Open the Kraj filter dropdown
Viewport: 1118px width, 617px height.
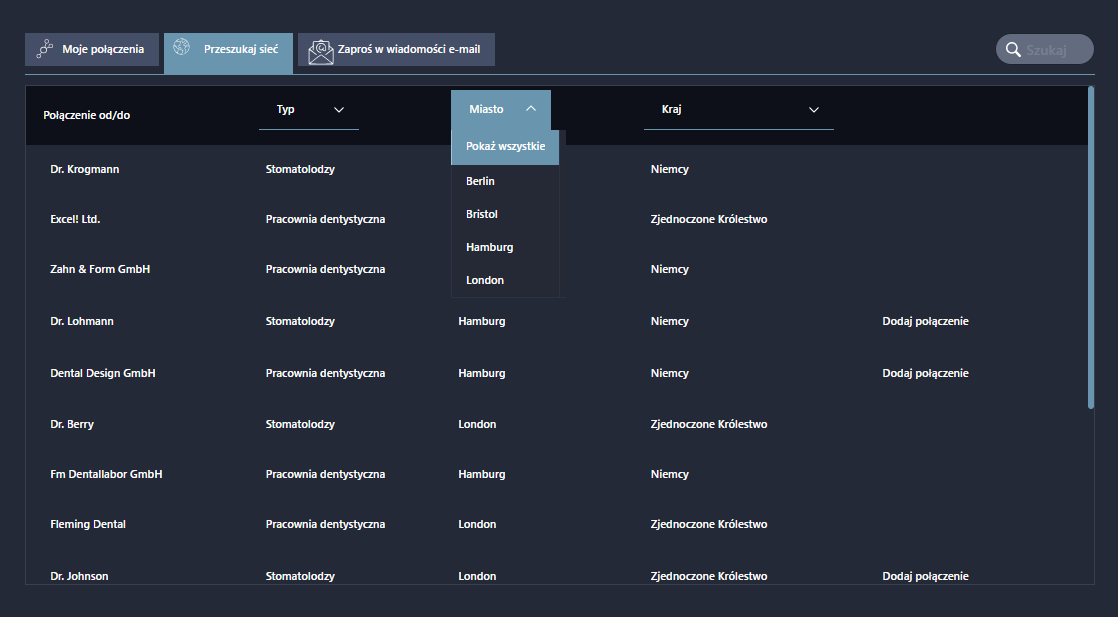tap(738, 109)
